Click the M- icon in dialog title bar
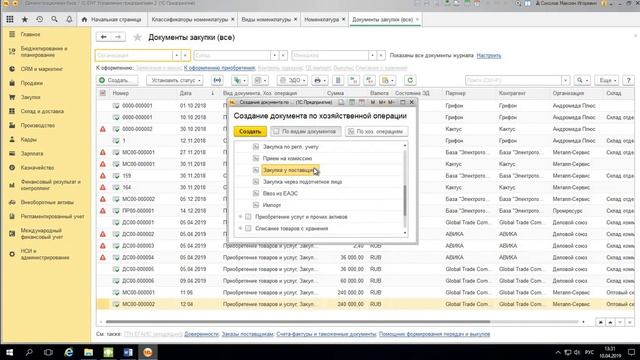The height and width of the screenshot is (360, 640). pyautogui.click(x=391, y=102)
